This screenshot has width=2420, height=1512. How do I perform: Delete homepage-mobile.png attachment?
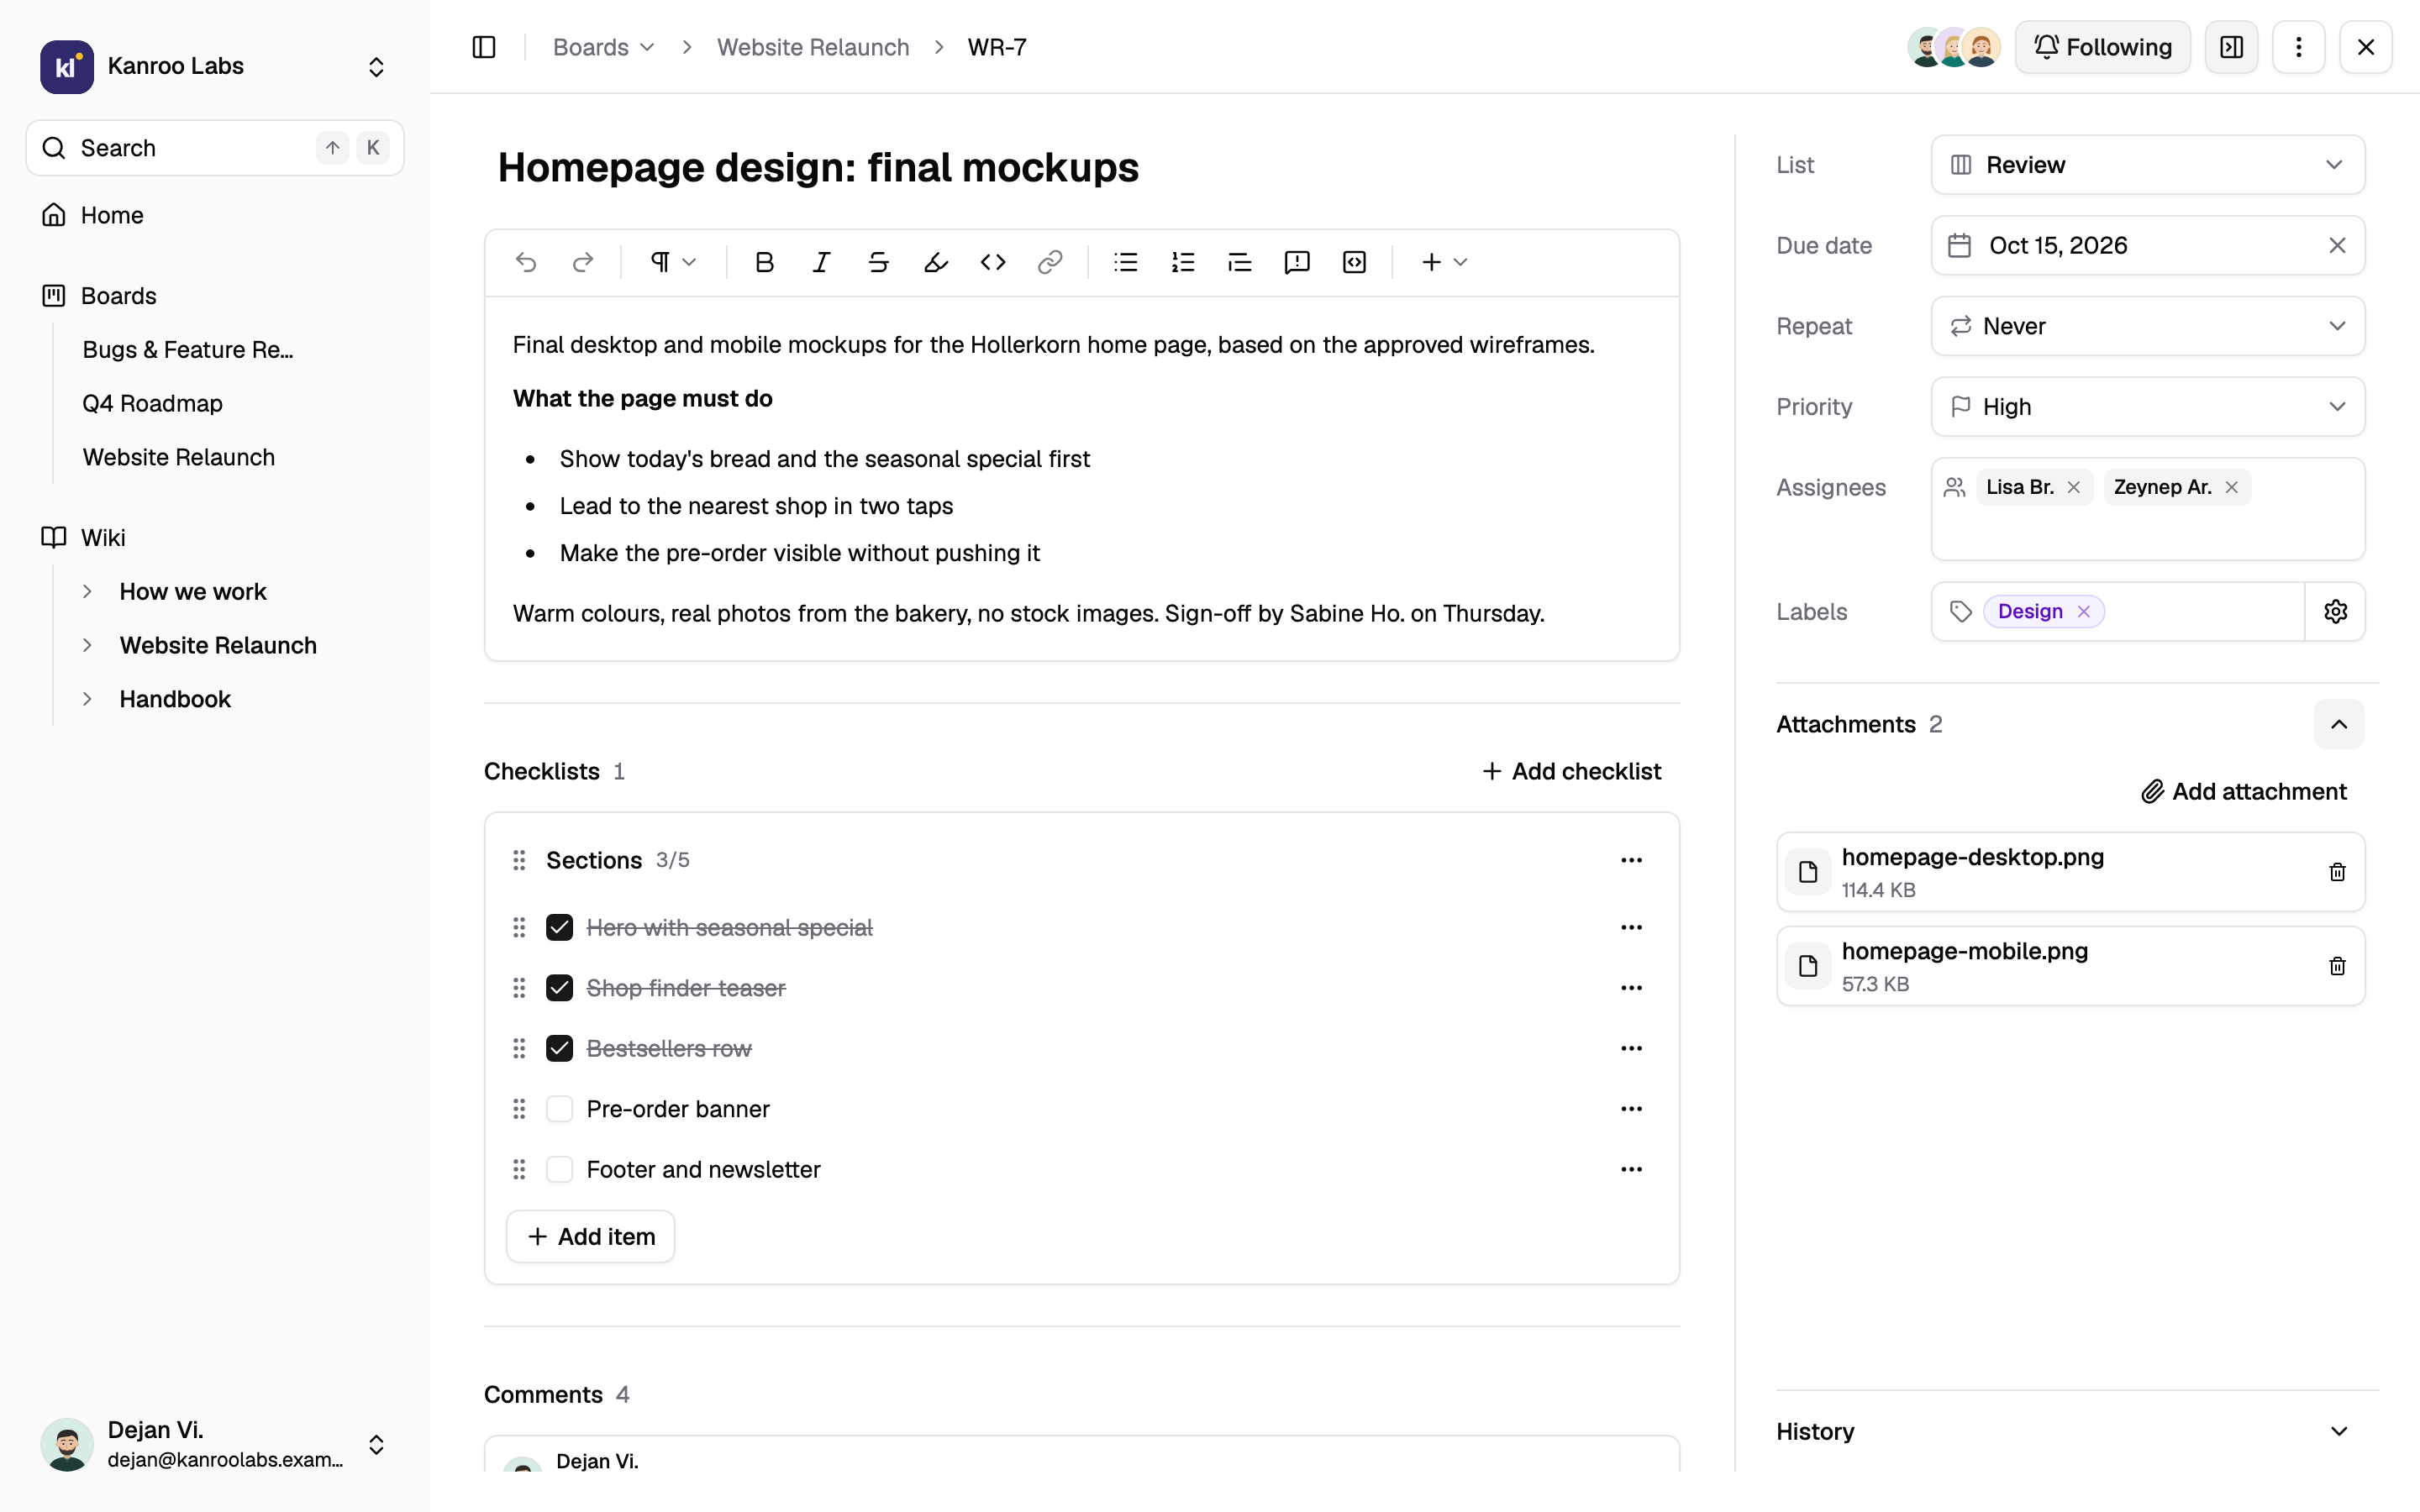(x=2337, y=966)
